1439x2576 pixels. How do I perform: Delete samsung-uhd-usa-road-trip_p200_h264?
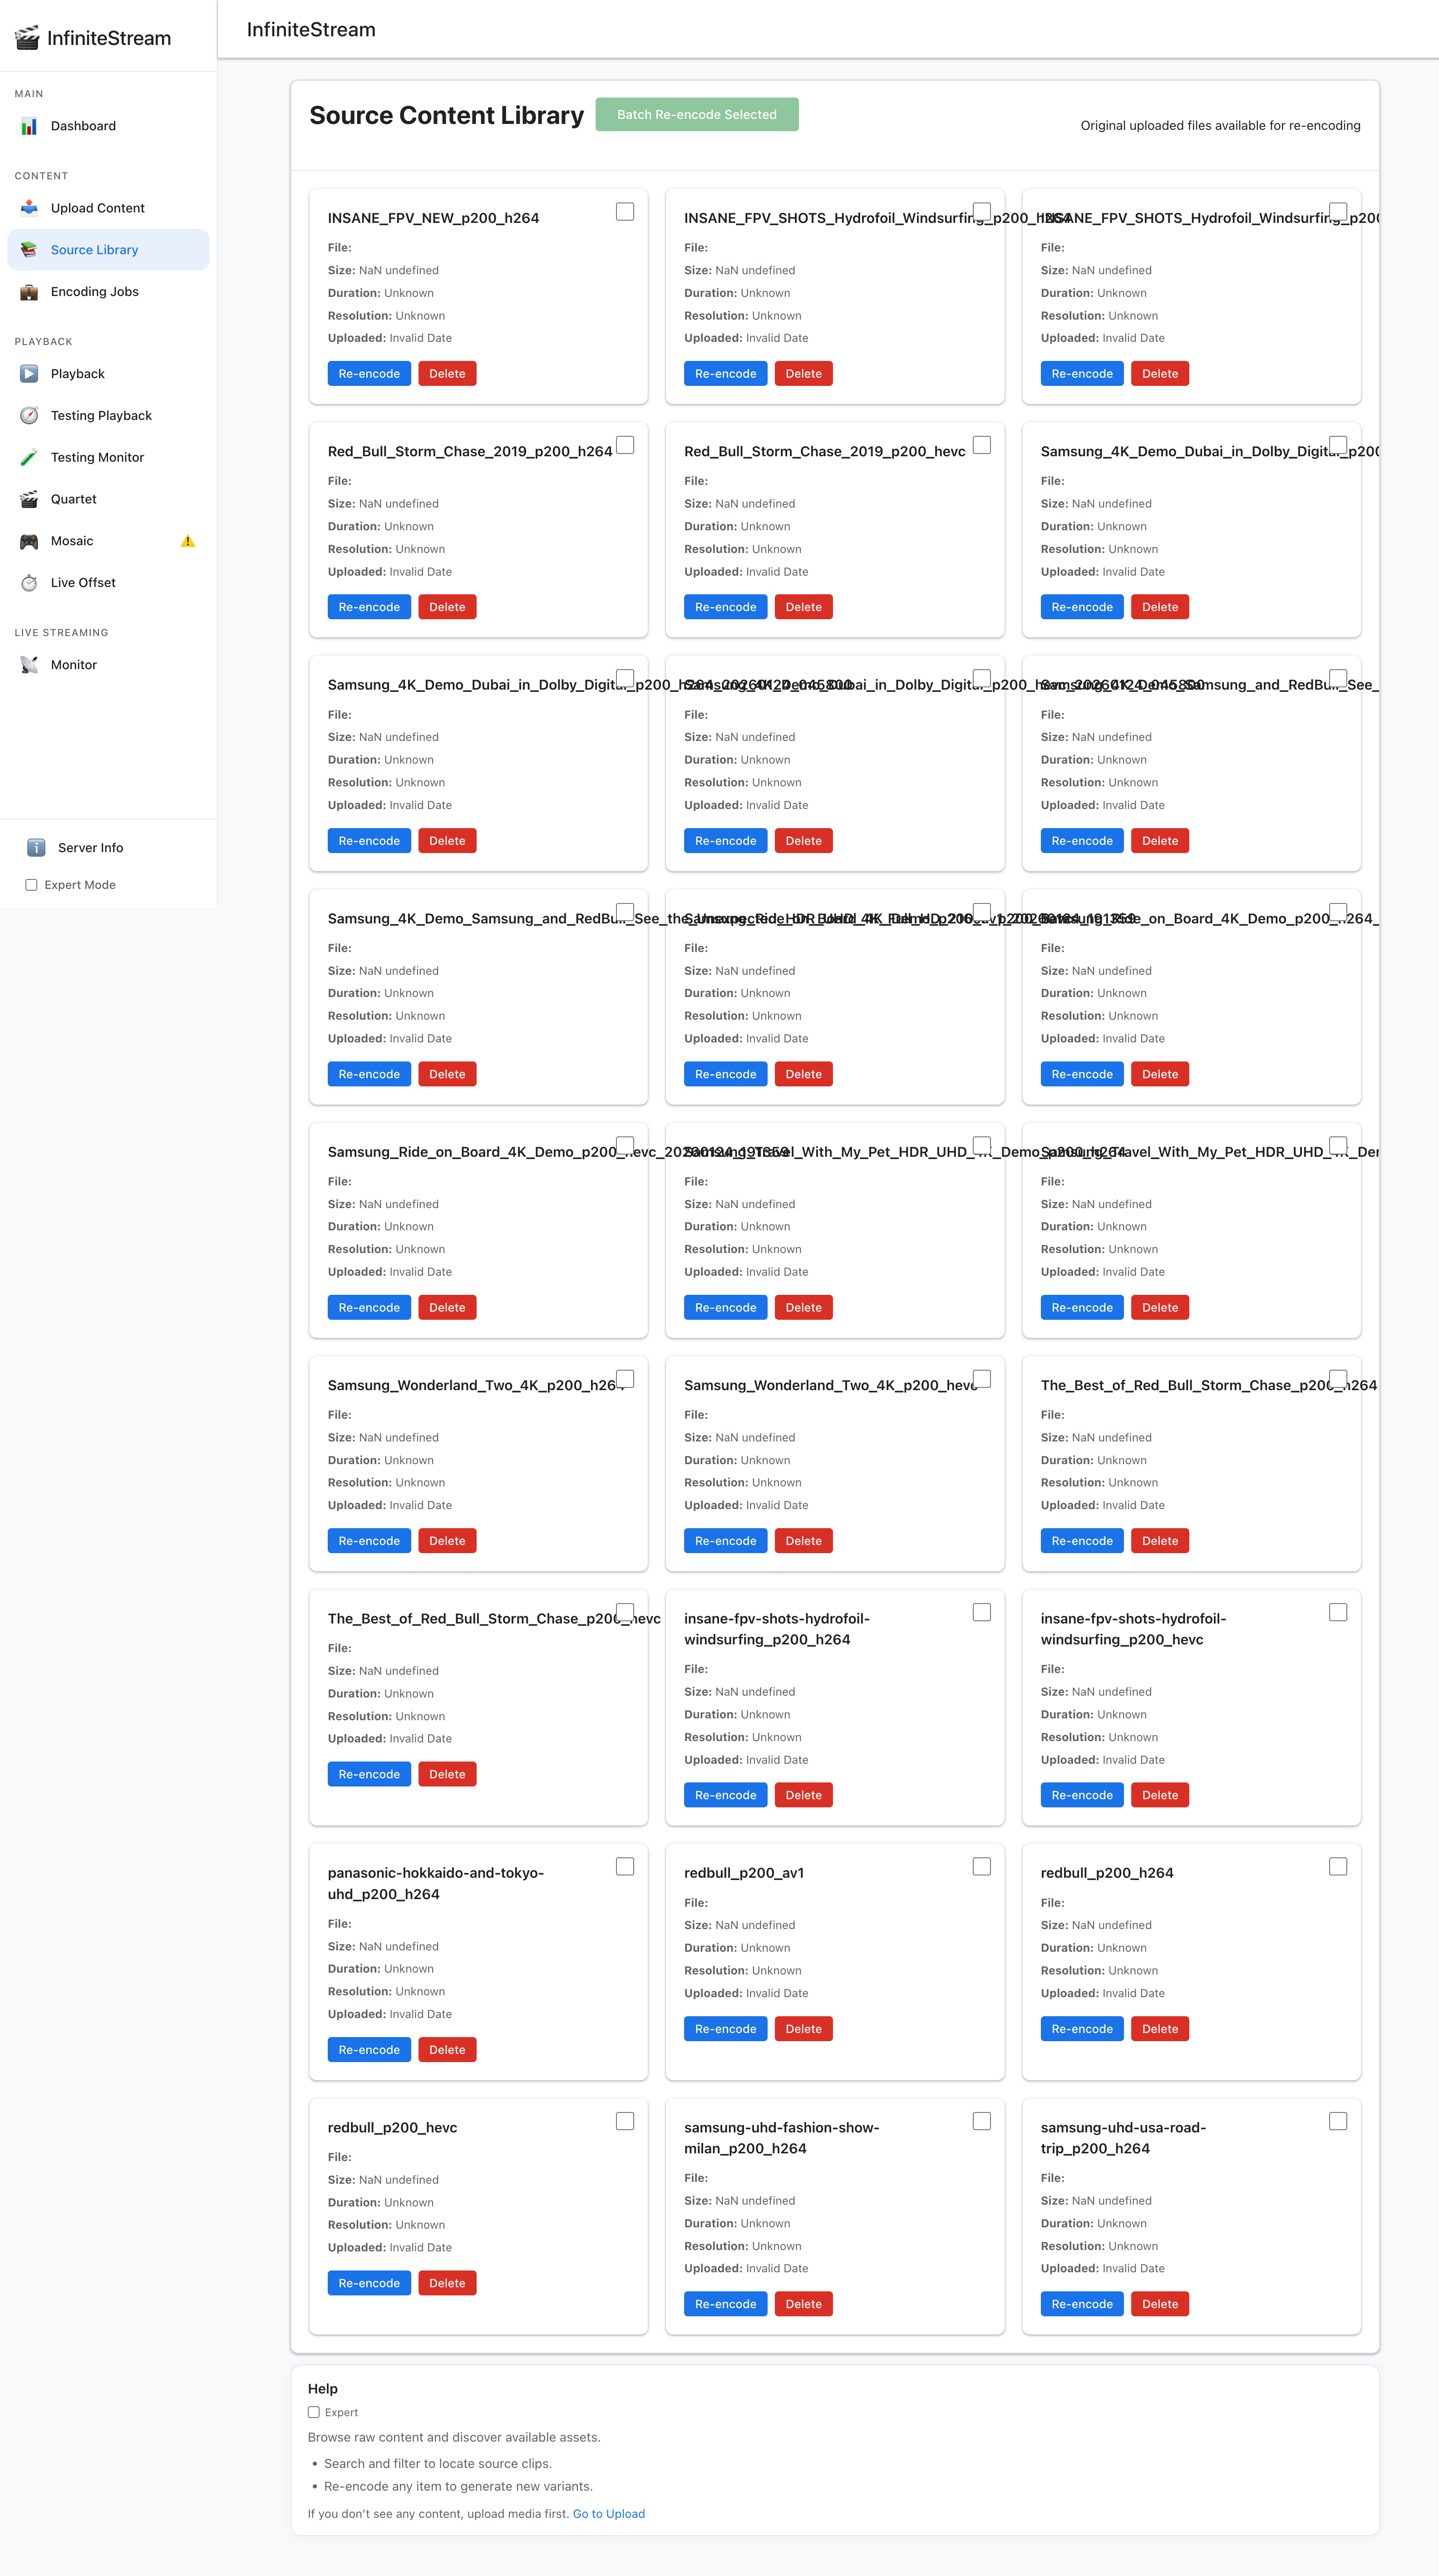click(x=1160, y=2304)
